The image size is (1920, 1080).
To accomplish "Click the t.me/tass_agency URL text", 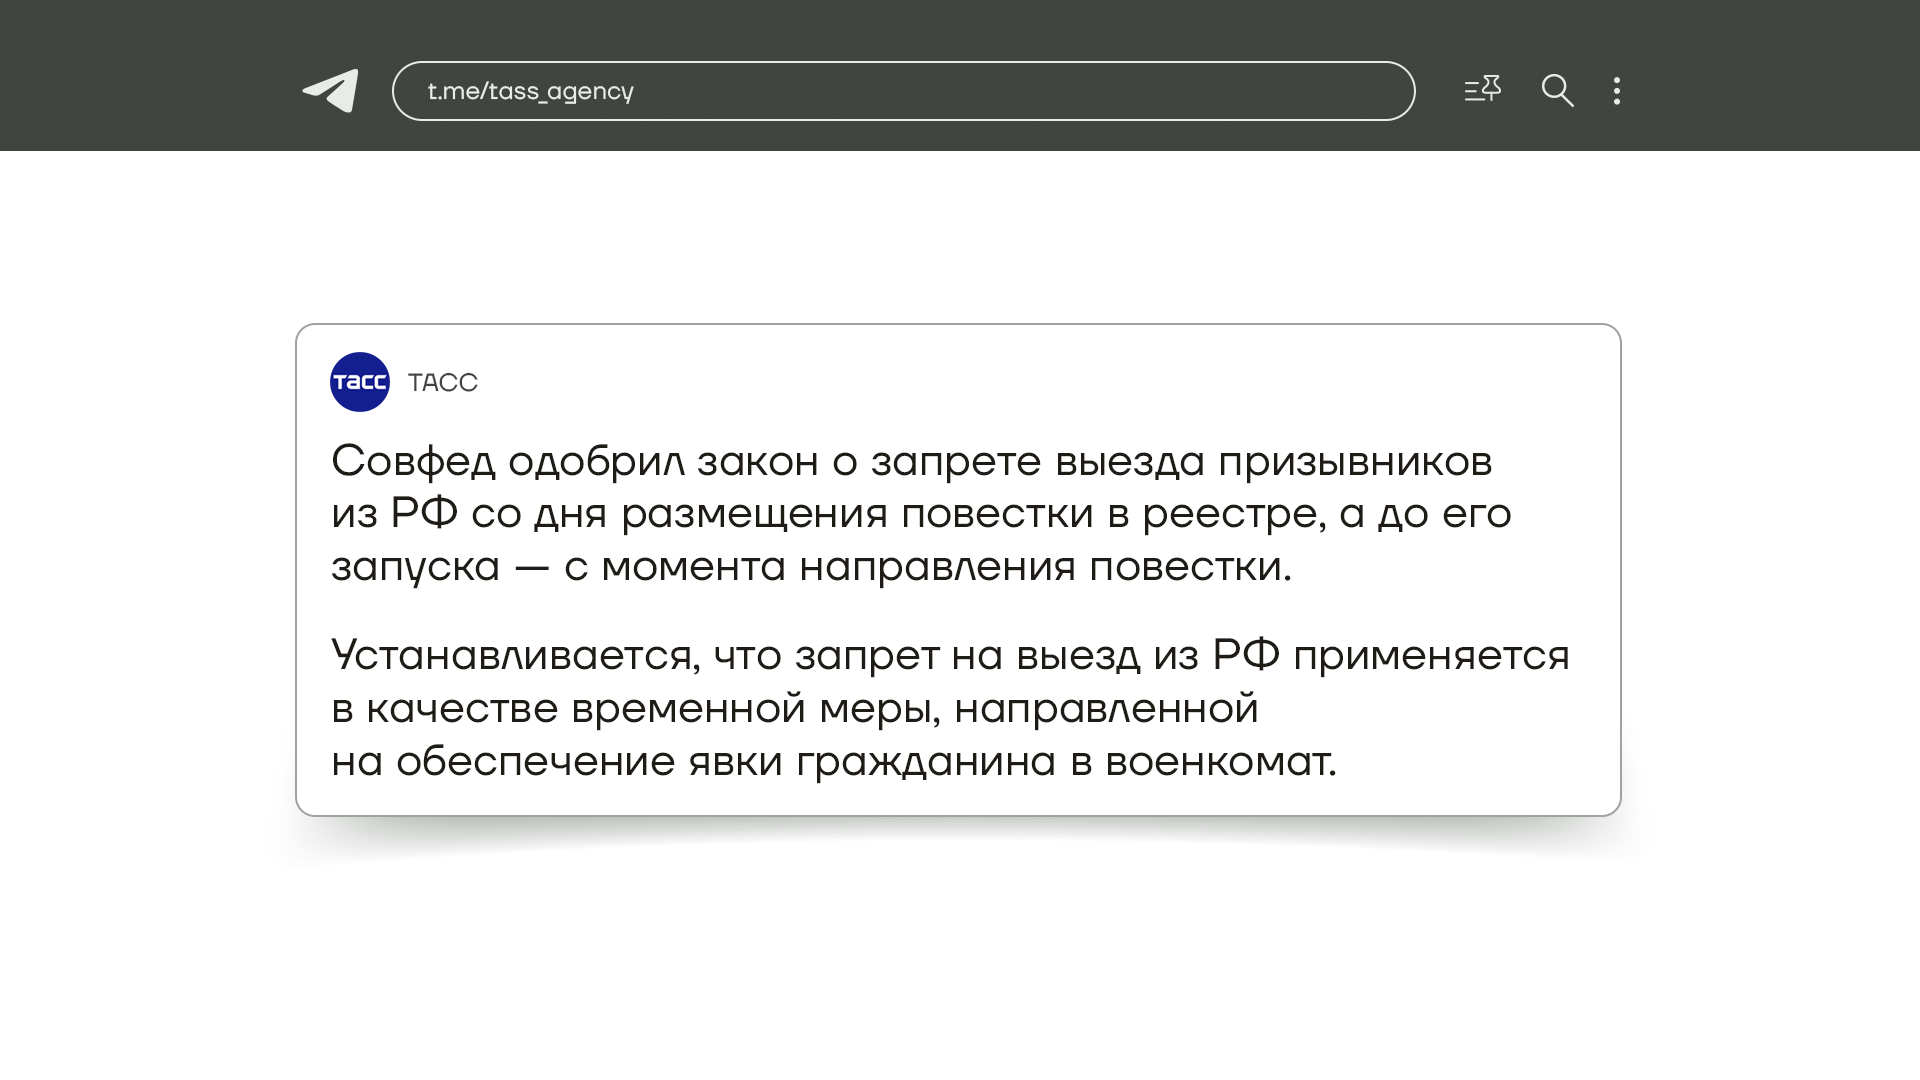I will point(530,91).
